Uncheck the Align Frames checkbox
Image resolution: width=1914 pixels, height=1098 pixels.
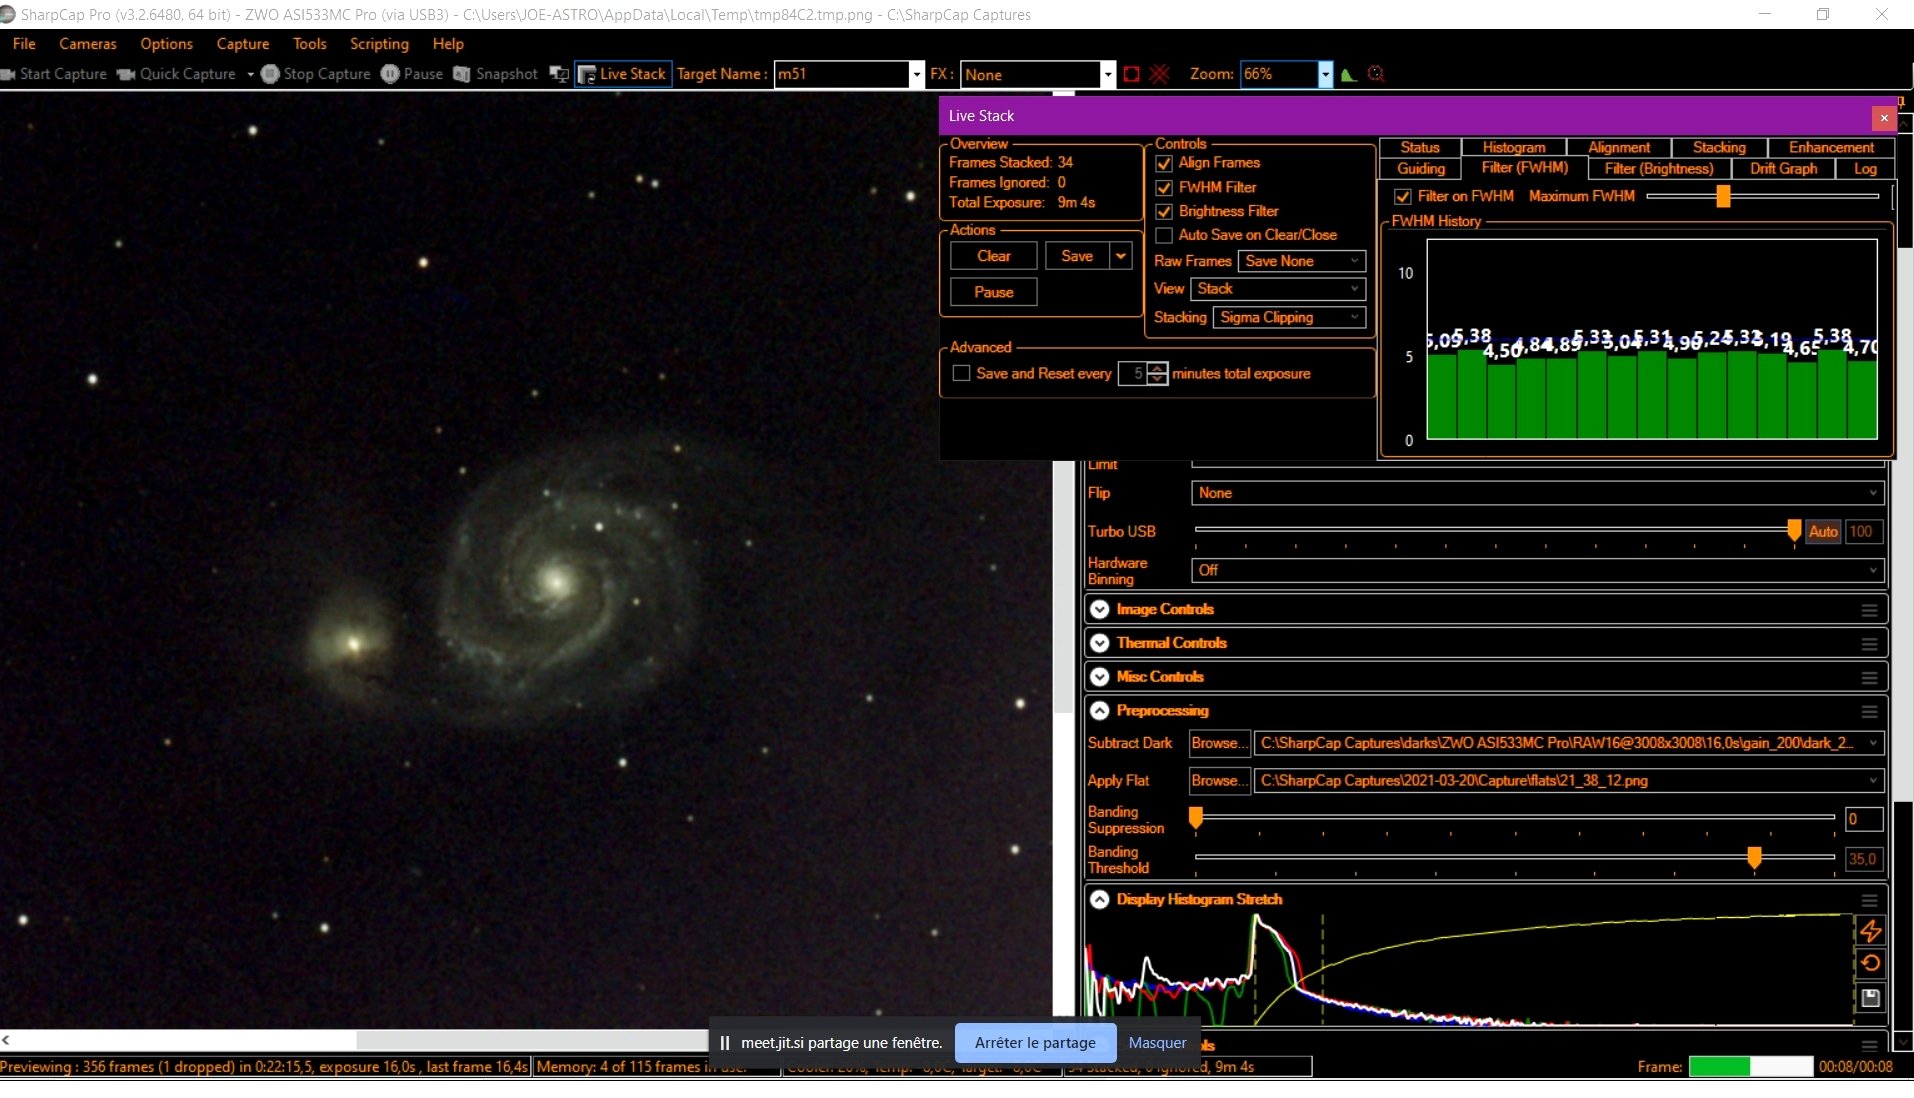tap(1164, 163)
